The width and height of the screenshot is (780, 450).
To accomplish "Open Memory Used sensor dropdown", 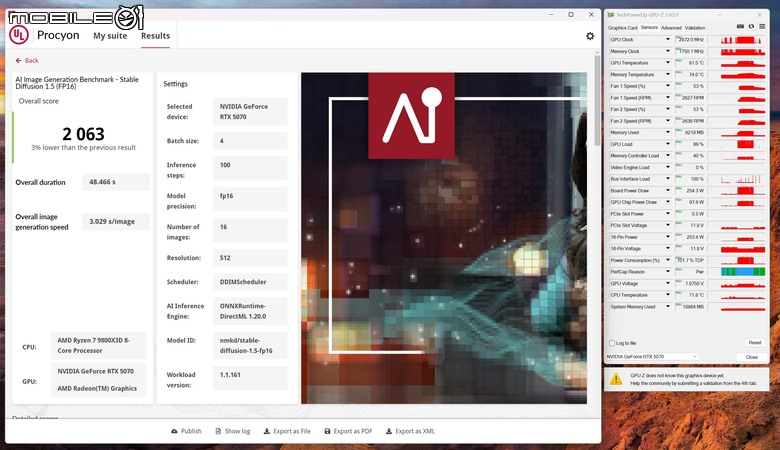I will click(x=668, y=132).
